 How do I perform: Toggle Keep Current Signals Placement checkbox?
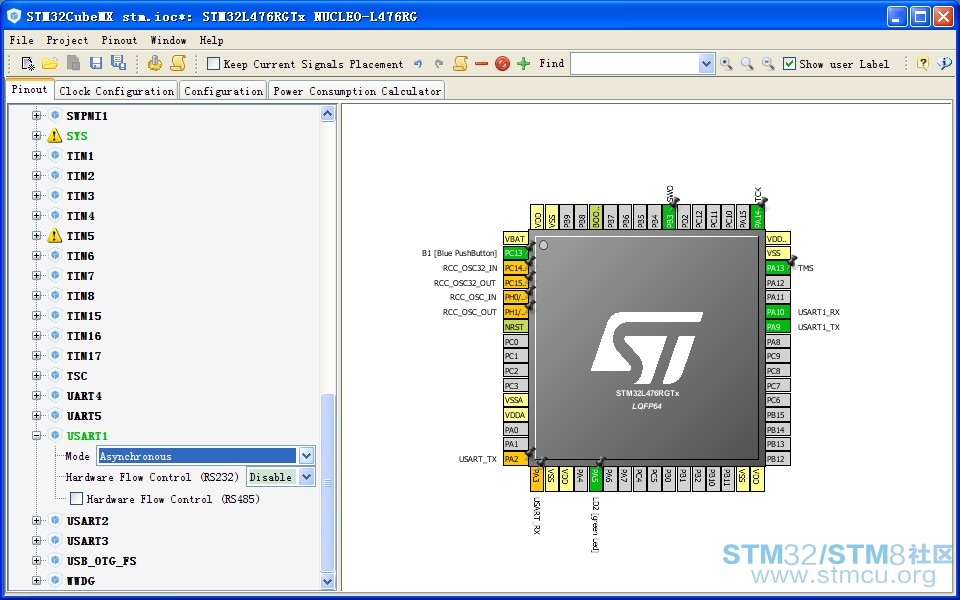[x=213, y=64]
